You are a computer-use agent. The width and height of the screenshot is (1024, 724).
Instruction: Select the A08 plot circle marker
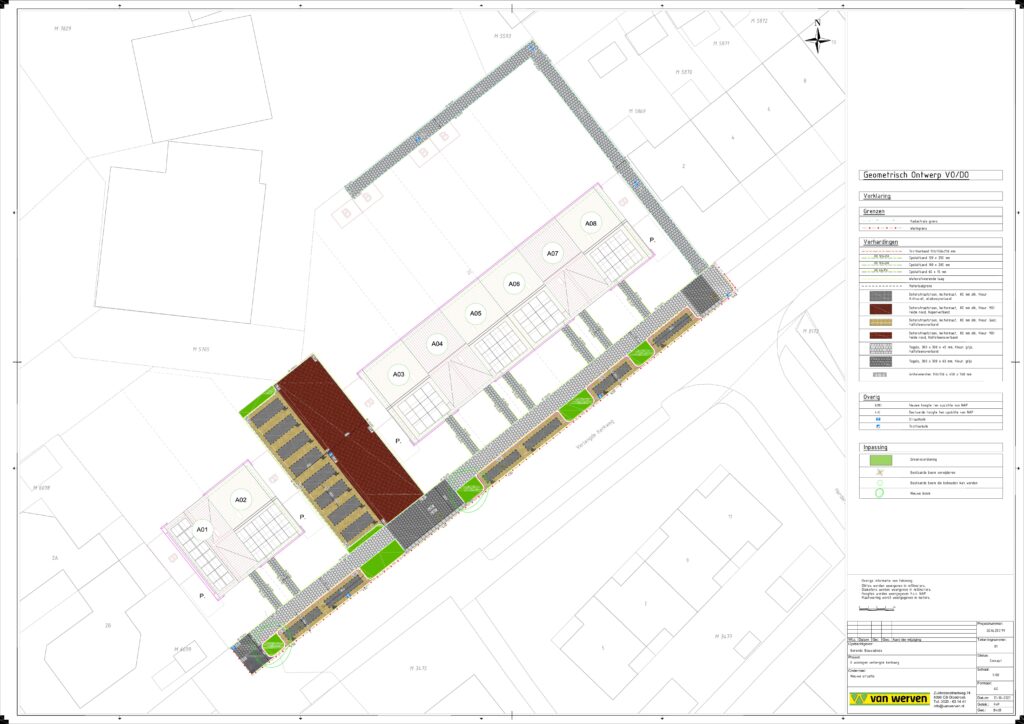[x=591, y=225]
